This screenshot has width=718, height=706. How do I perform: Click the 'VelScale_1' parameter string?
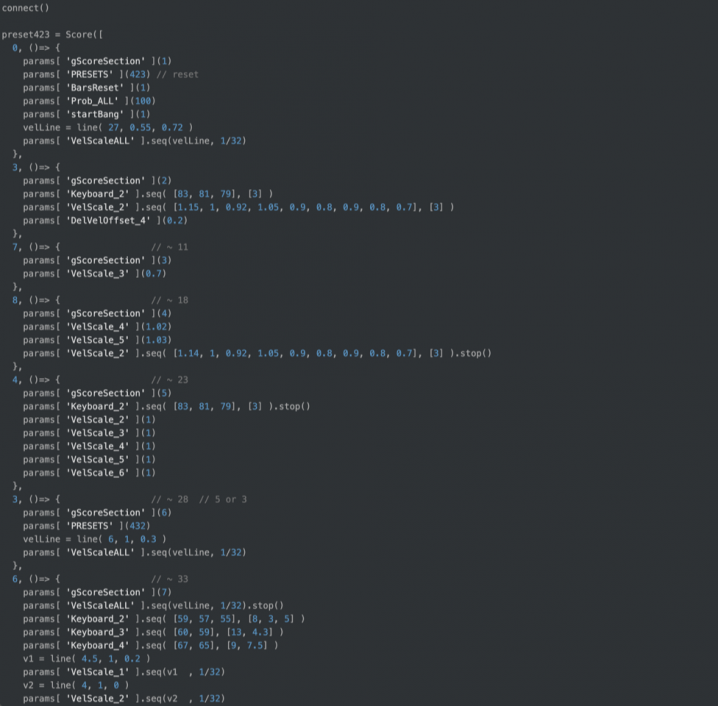click(x=96, y=671)
